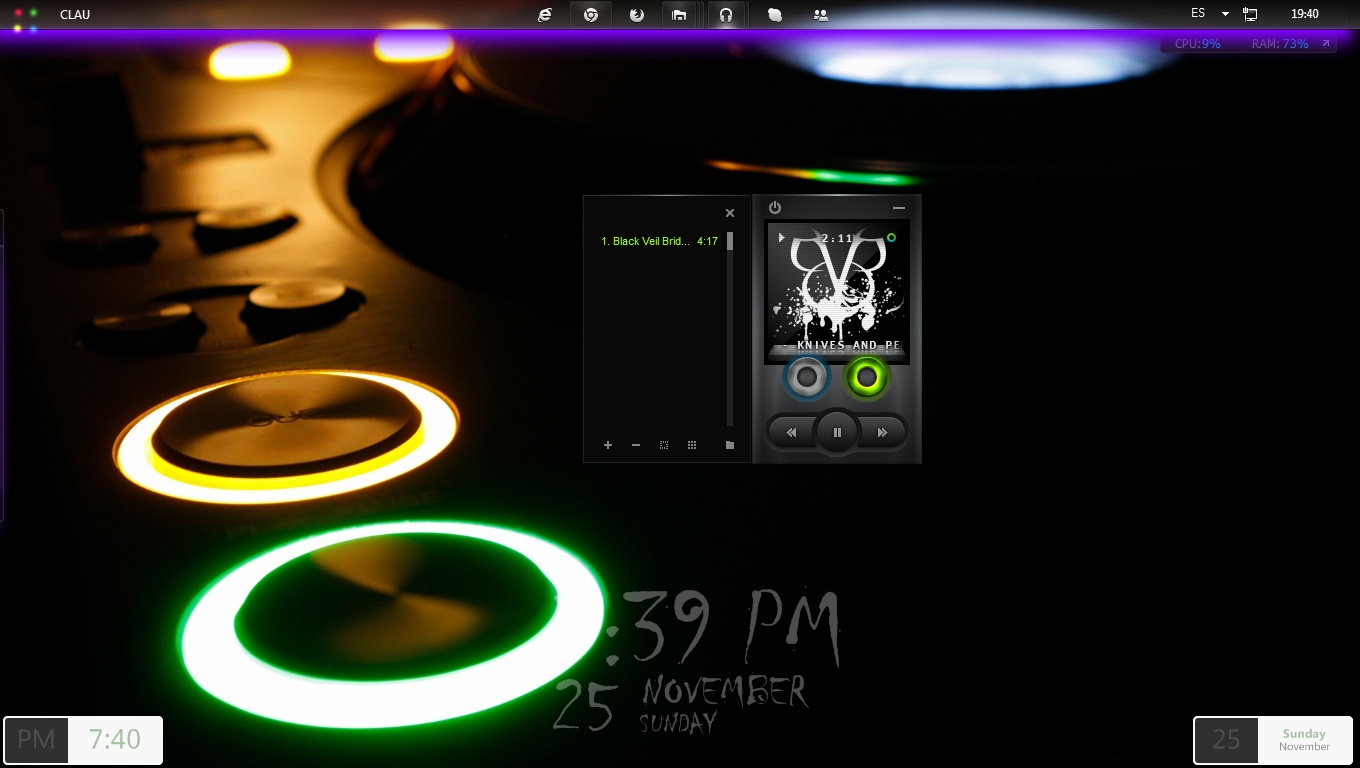Click the colored start orb at top-left corner

pos(26,20)
